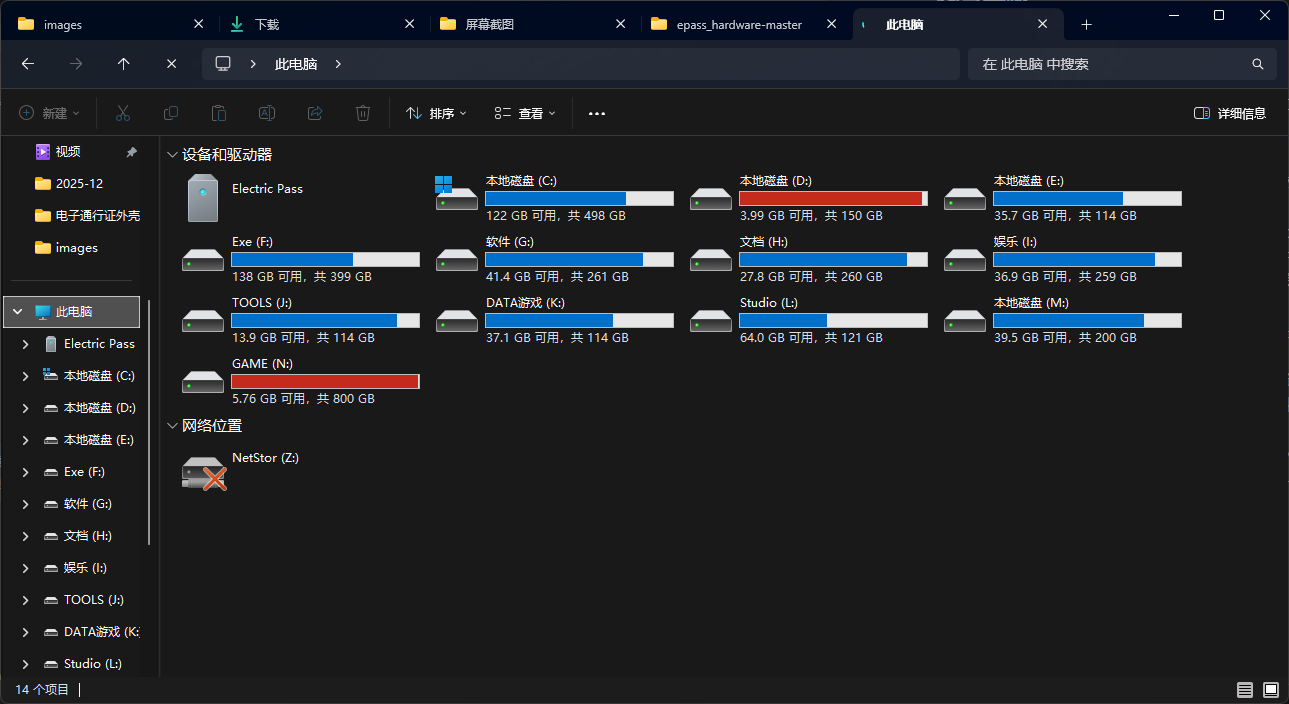Screen dimensions: 1289x704
Task: Open the 查看 view dropdown
Action: point(526,113)
